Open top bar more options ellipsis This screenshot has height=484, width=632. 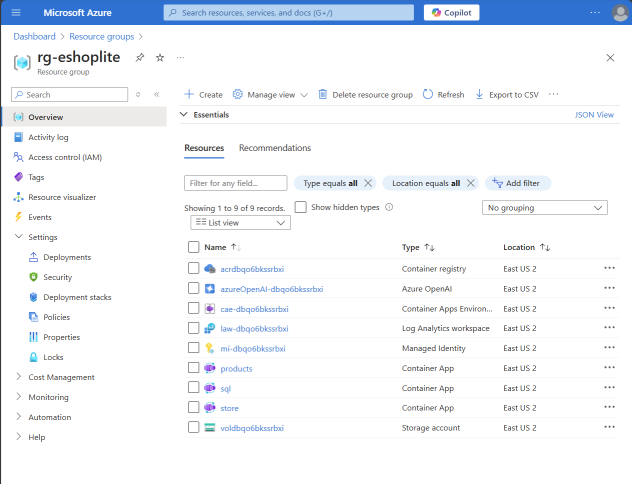click(595, 12)
